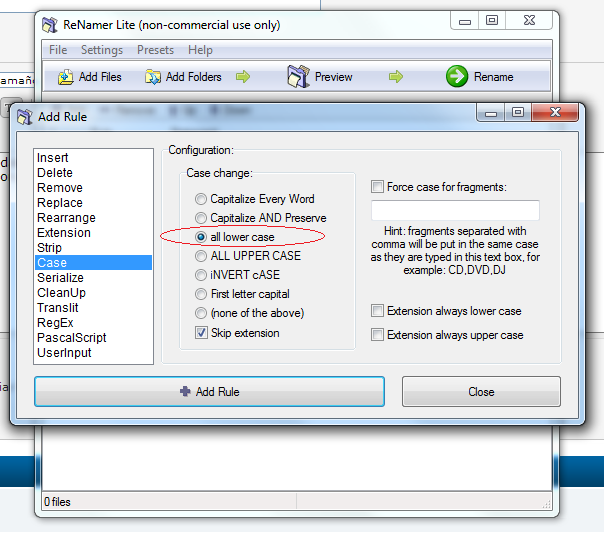The height and width of the screenshot is (533, 604).
Task: Click the Add Files toolbar icon
Action: 66,77
